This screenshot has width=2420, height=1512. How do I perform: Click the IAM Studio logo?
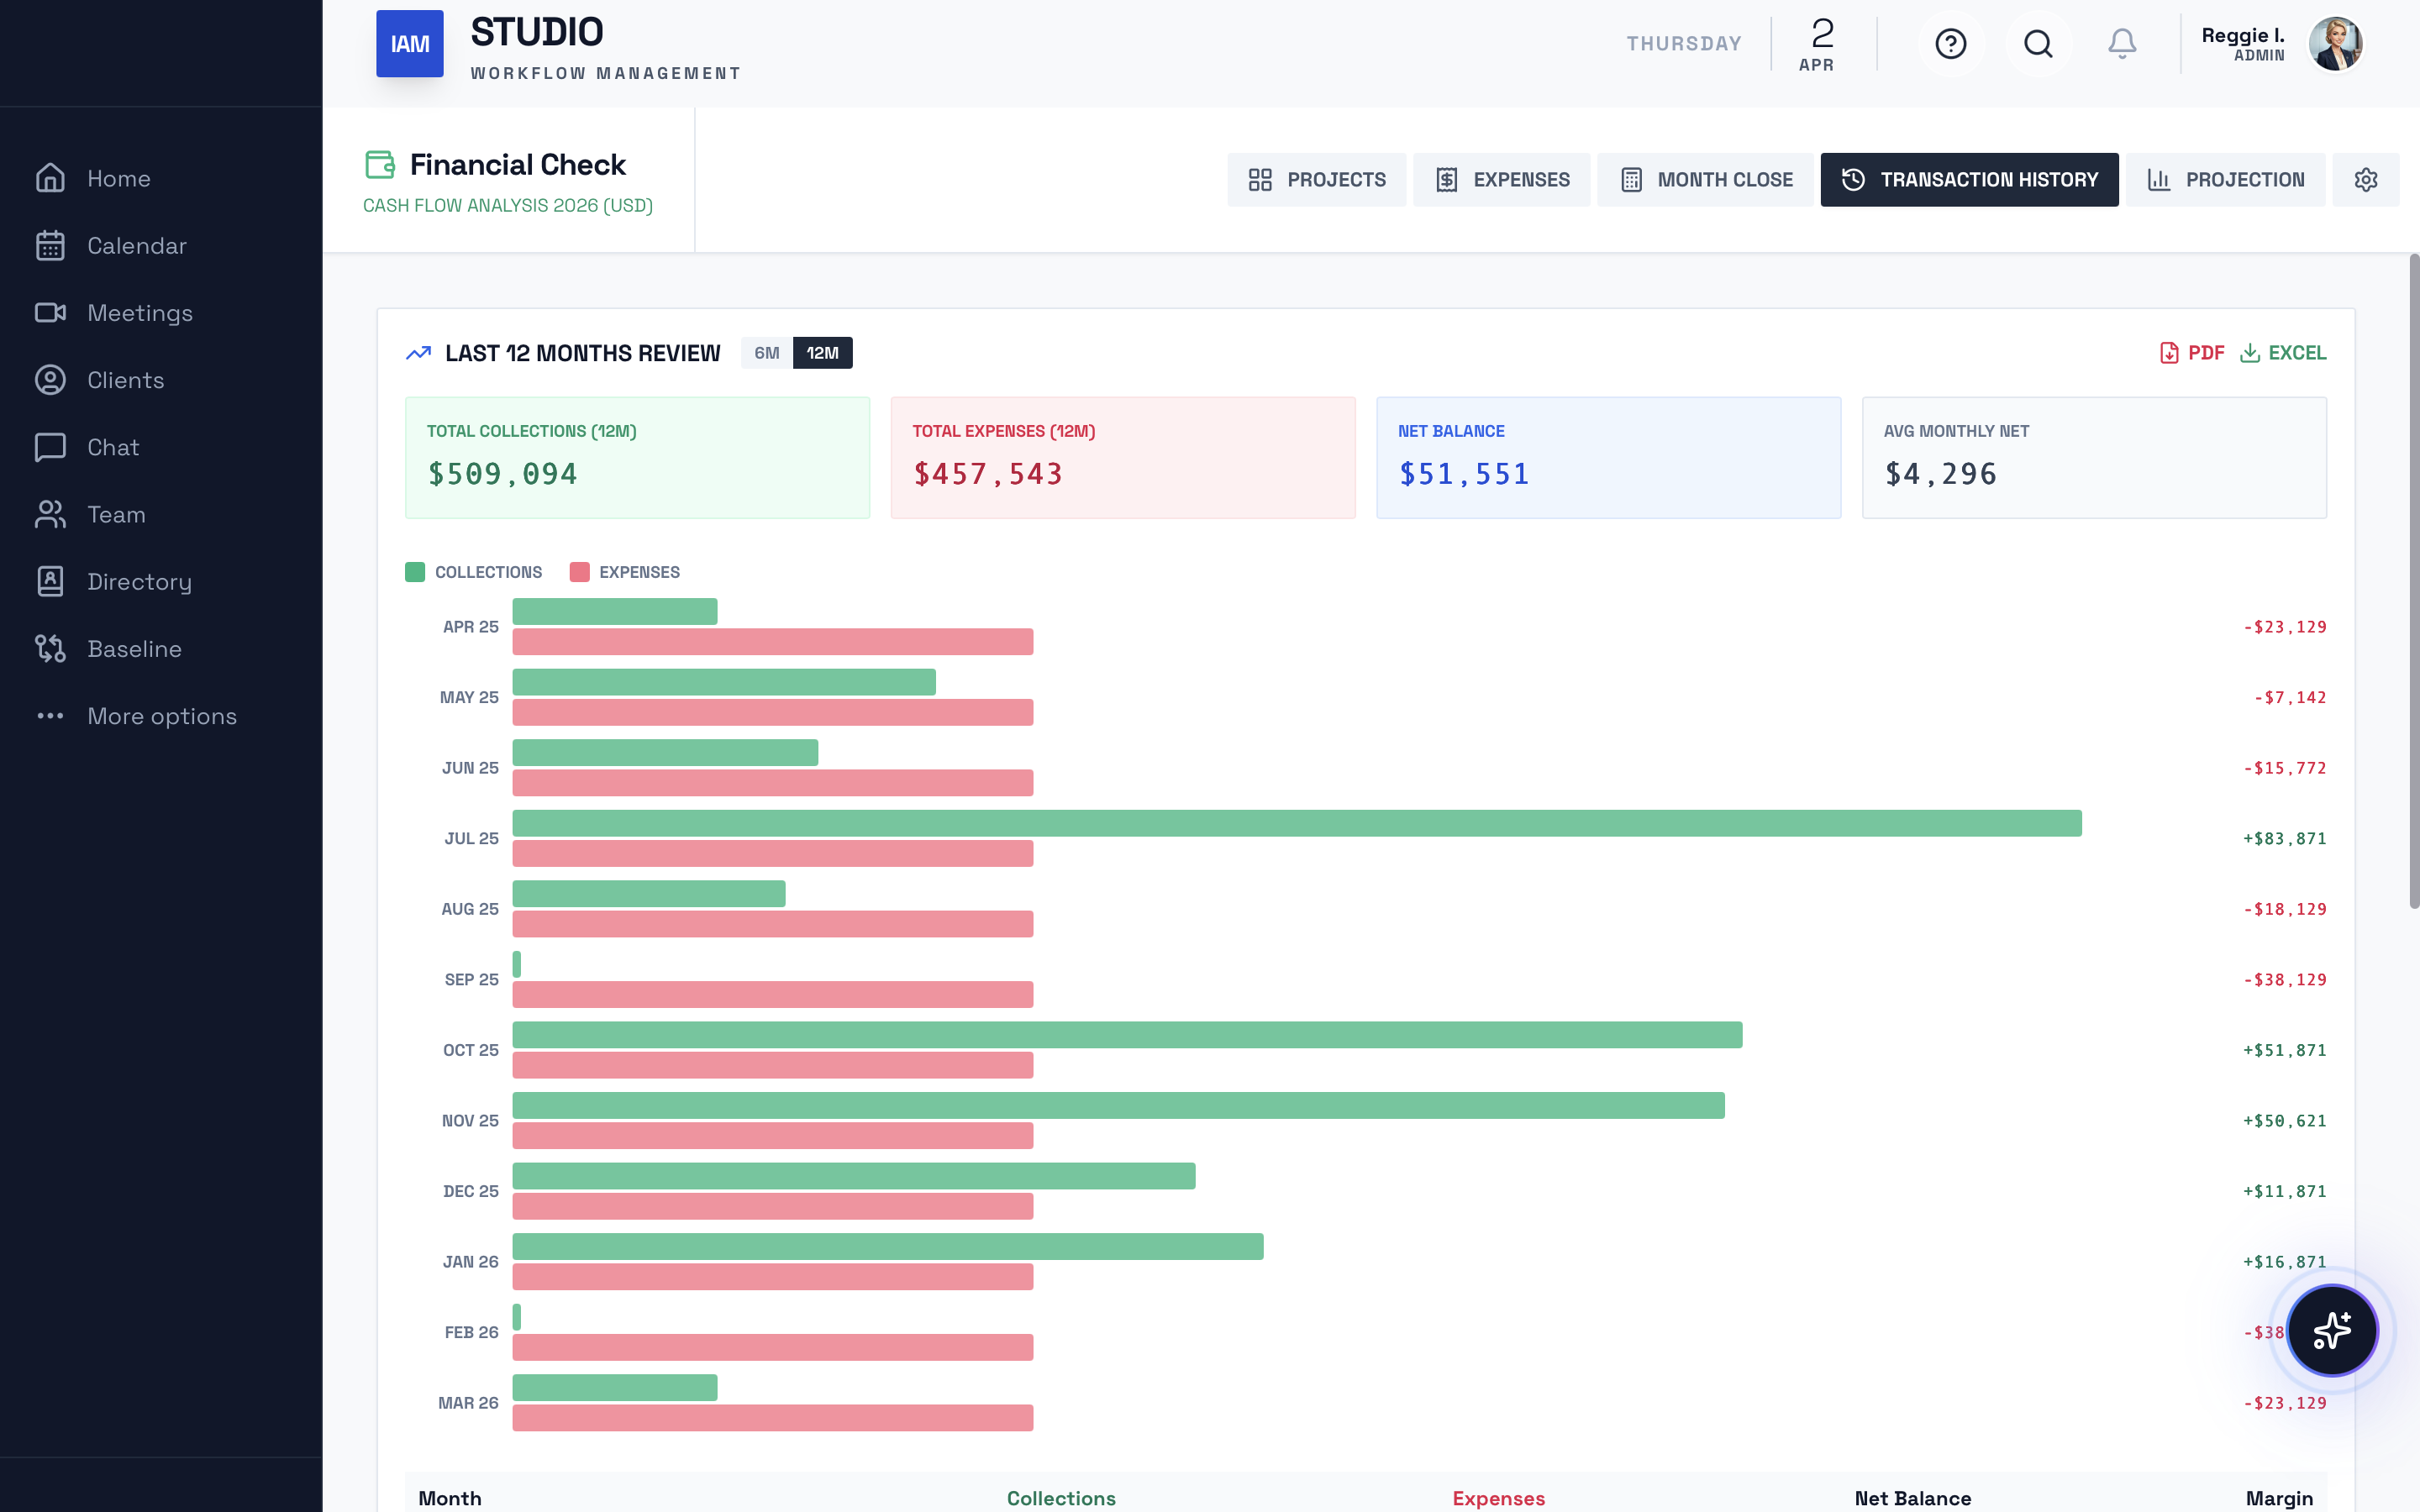[x=410, y=44]
